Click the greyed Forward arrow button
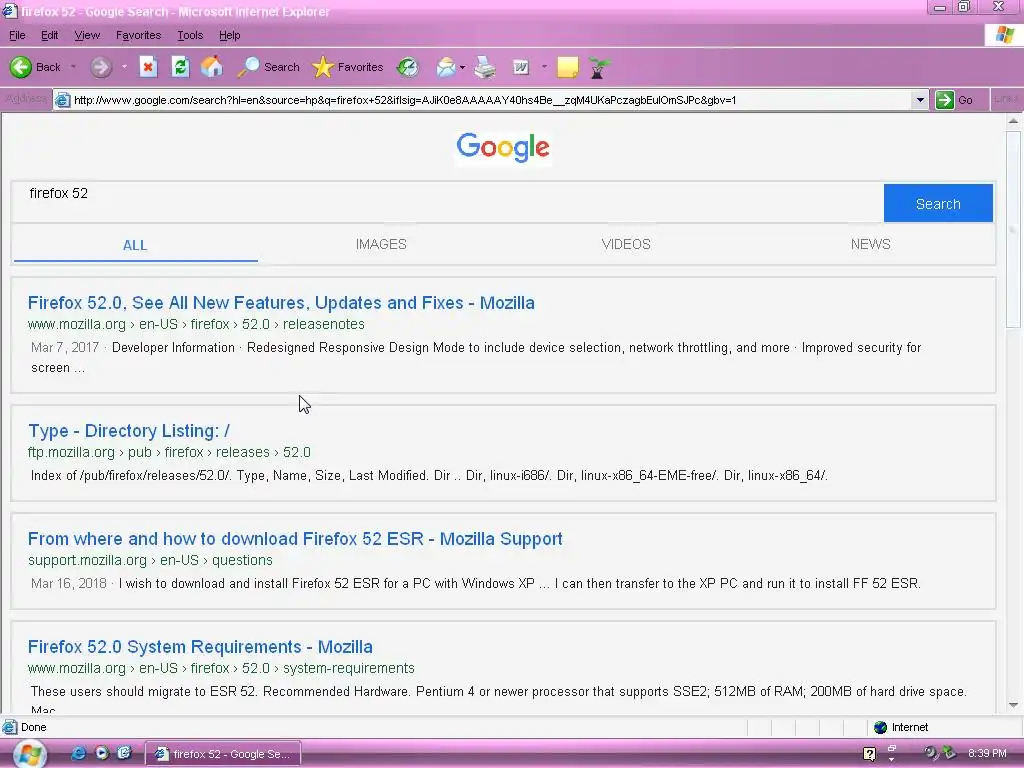Viewport: 1024px width, 768px height. coord(101,67)
